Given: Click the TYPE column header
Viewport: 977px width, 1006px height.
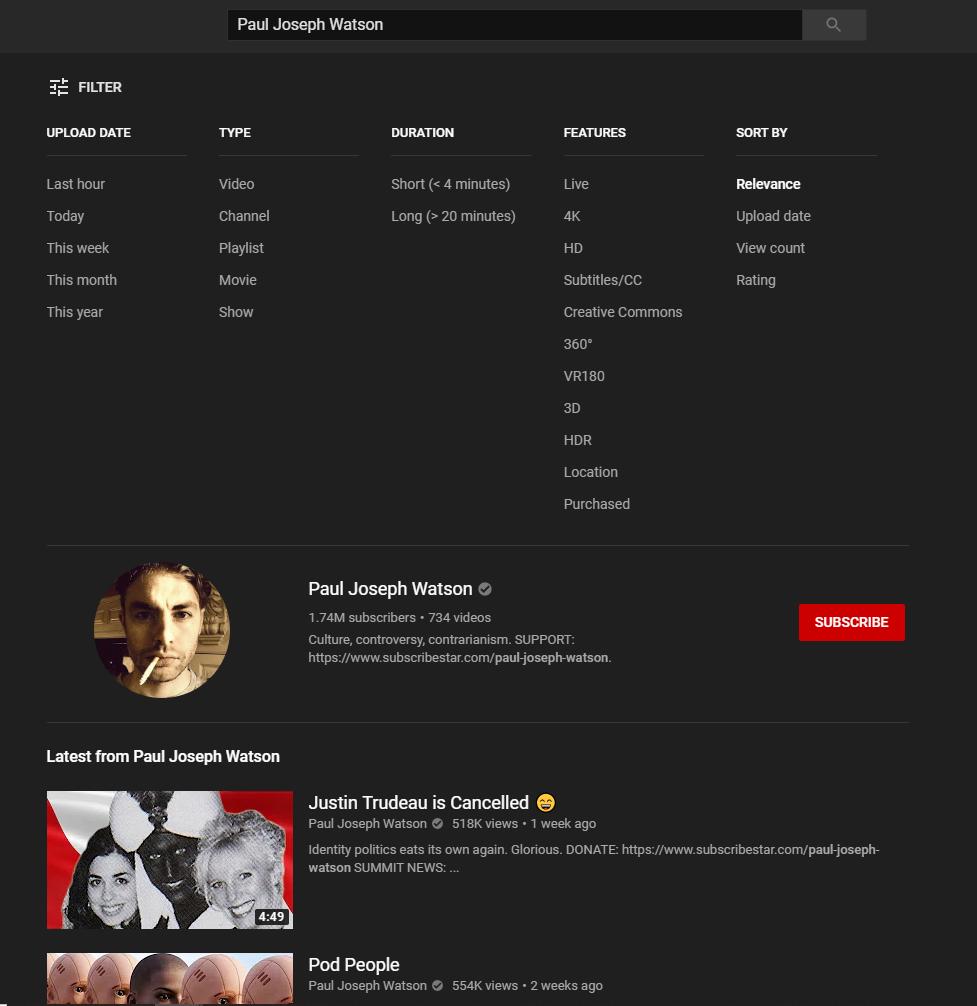Looking at the screenshot, I should pos(235,133).
